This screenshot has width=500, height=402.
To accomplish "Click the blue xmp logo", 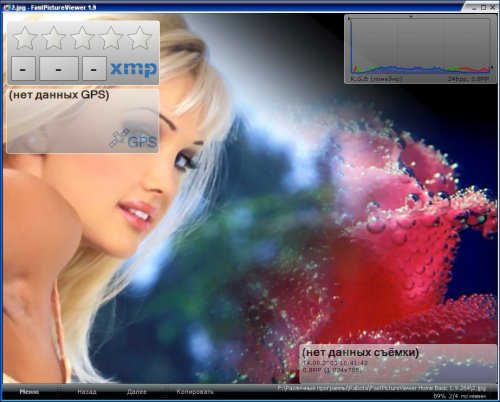I will pyautogui.click(x=133, y=69).
